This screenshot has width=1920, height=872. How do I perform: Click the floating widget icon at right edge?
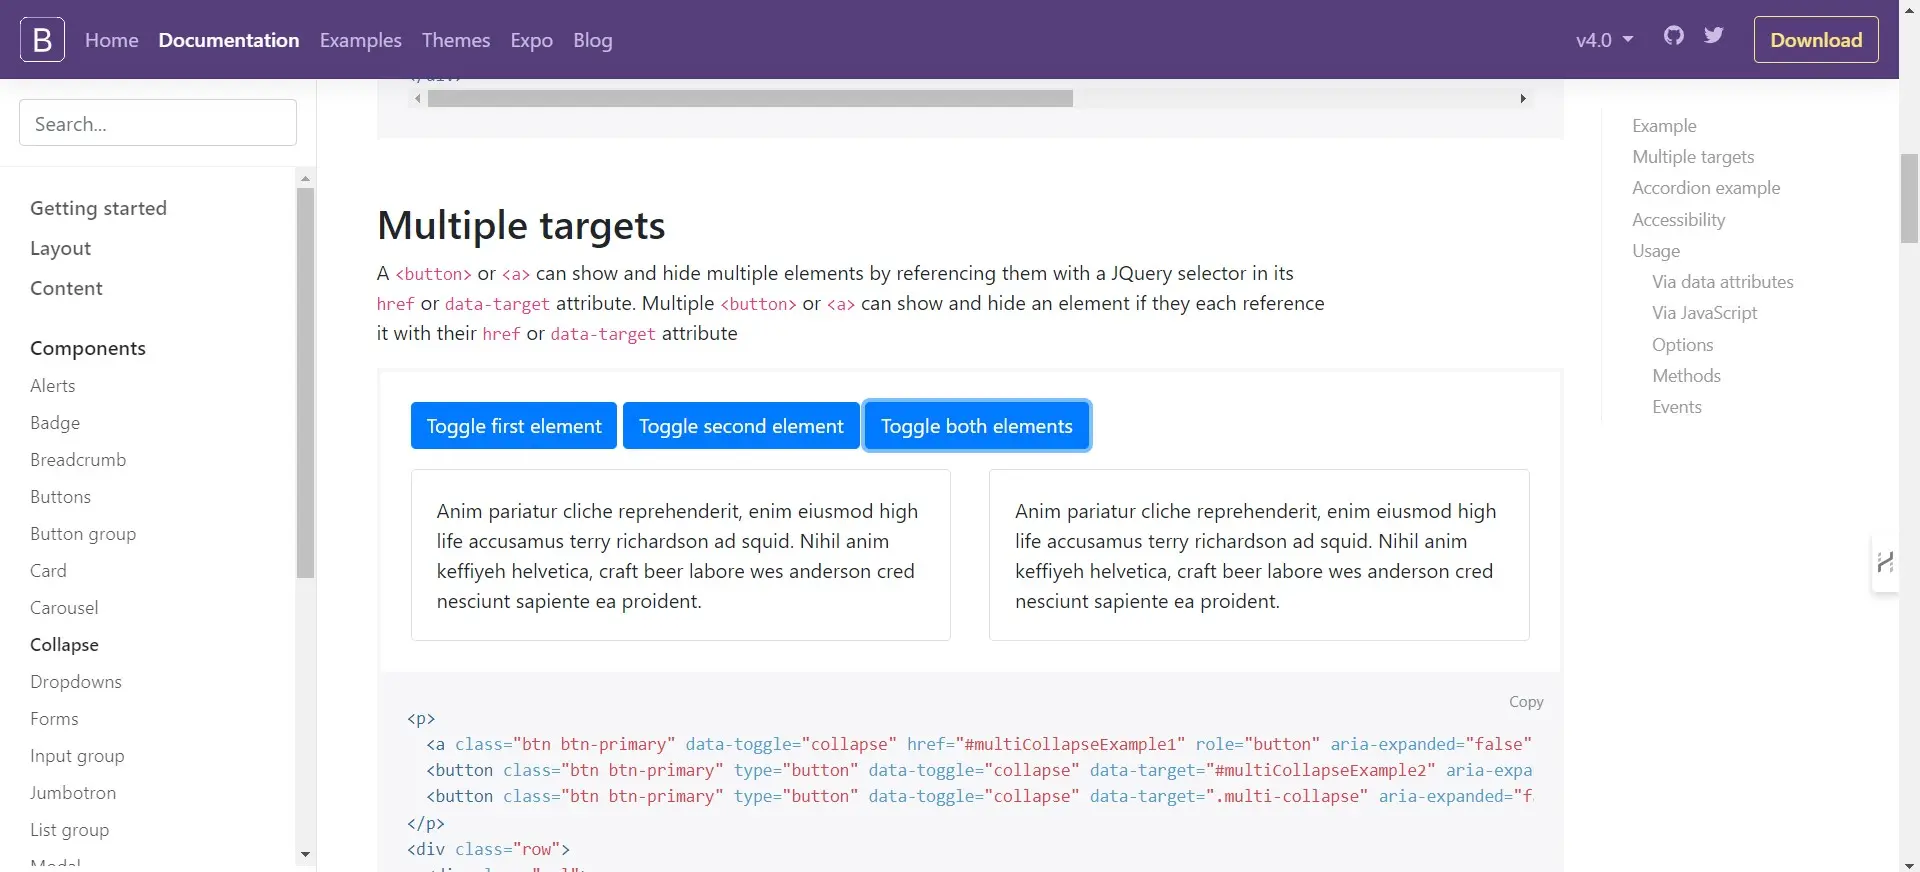(1885, 563)
